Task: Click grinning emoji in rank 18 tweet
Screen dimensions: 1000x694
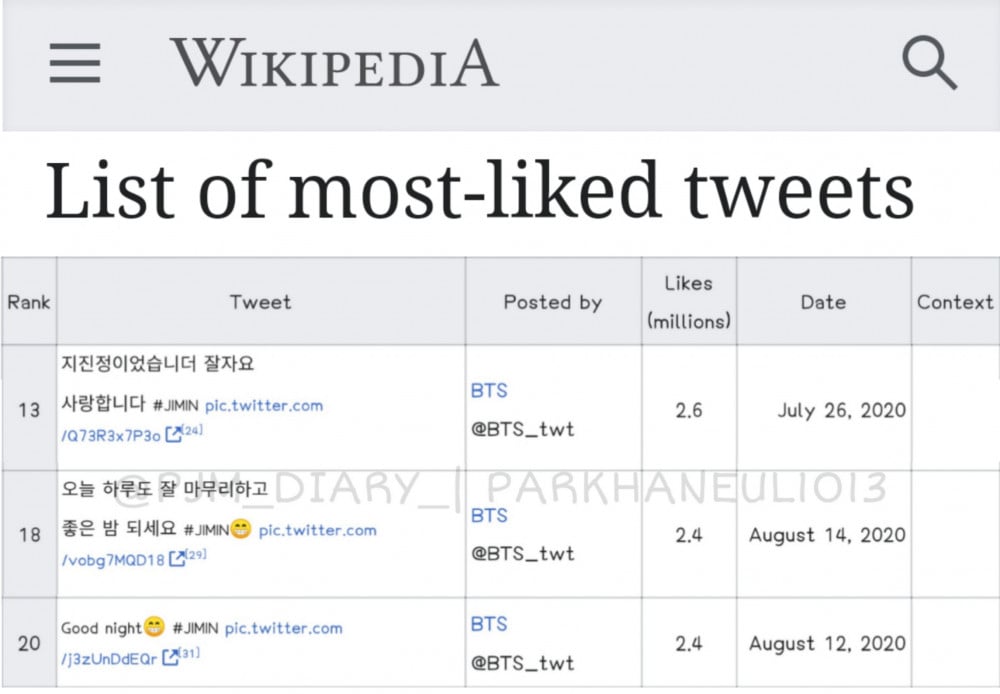Action: pyautogui.click(x=241, y=529)
